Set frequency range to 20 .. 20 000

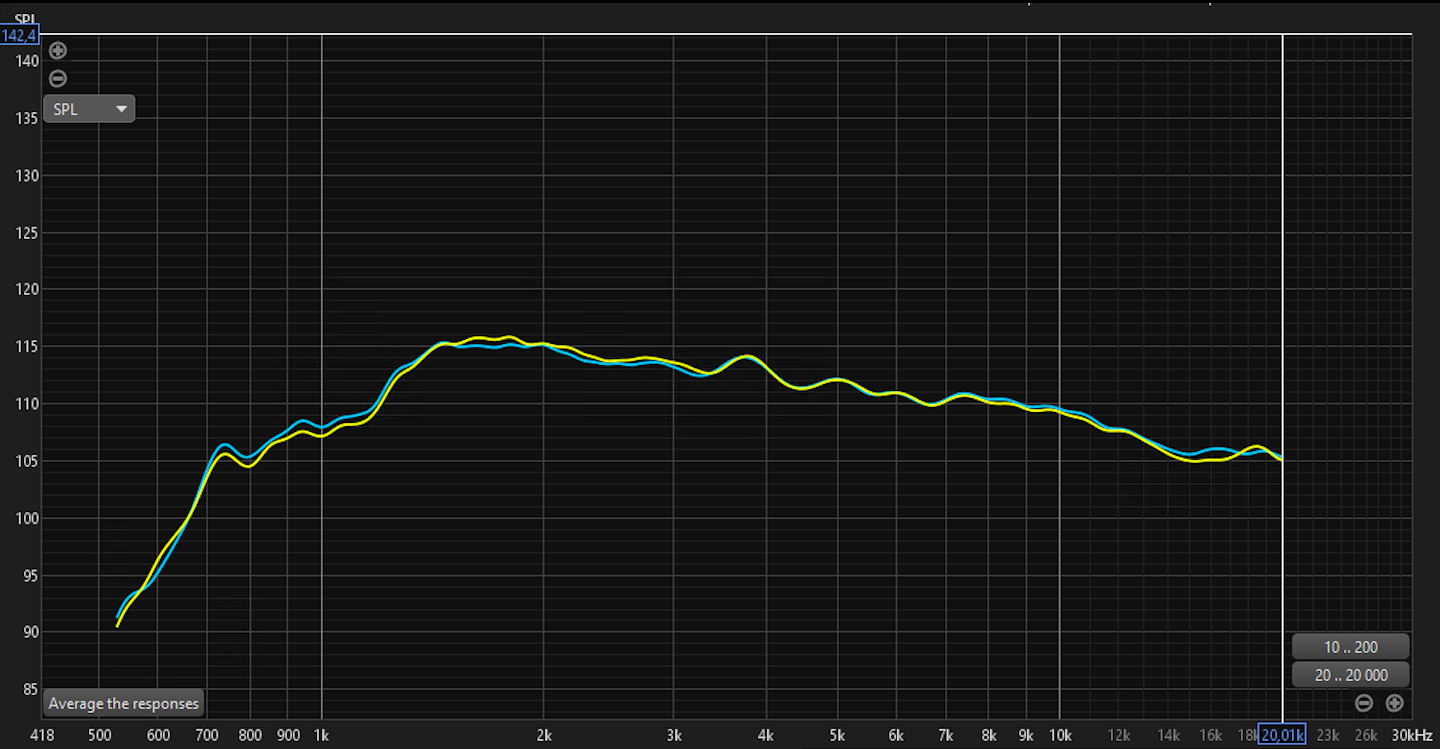1350,675
